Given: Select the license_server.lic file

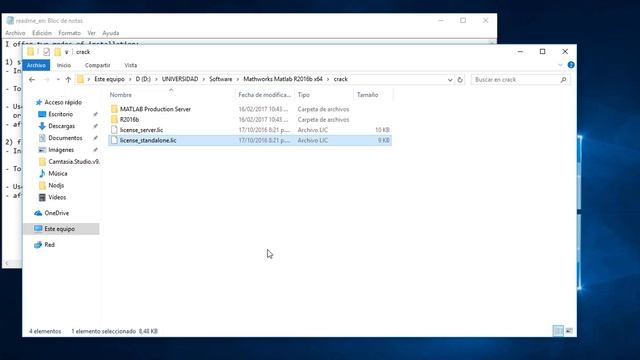Looking at the screenshot, I should point(141,130).
